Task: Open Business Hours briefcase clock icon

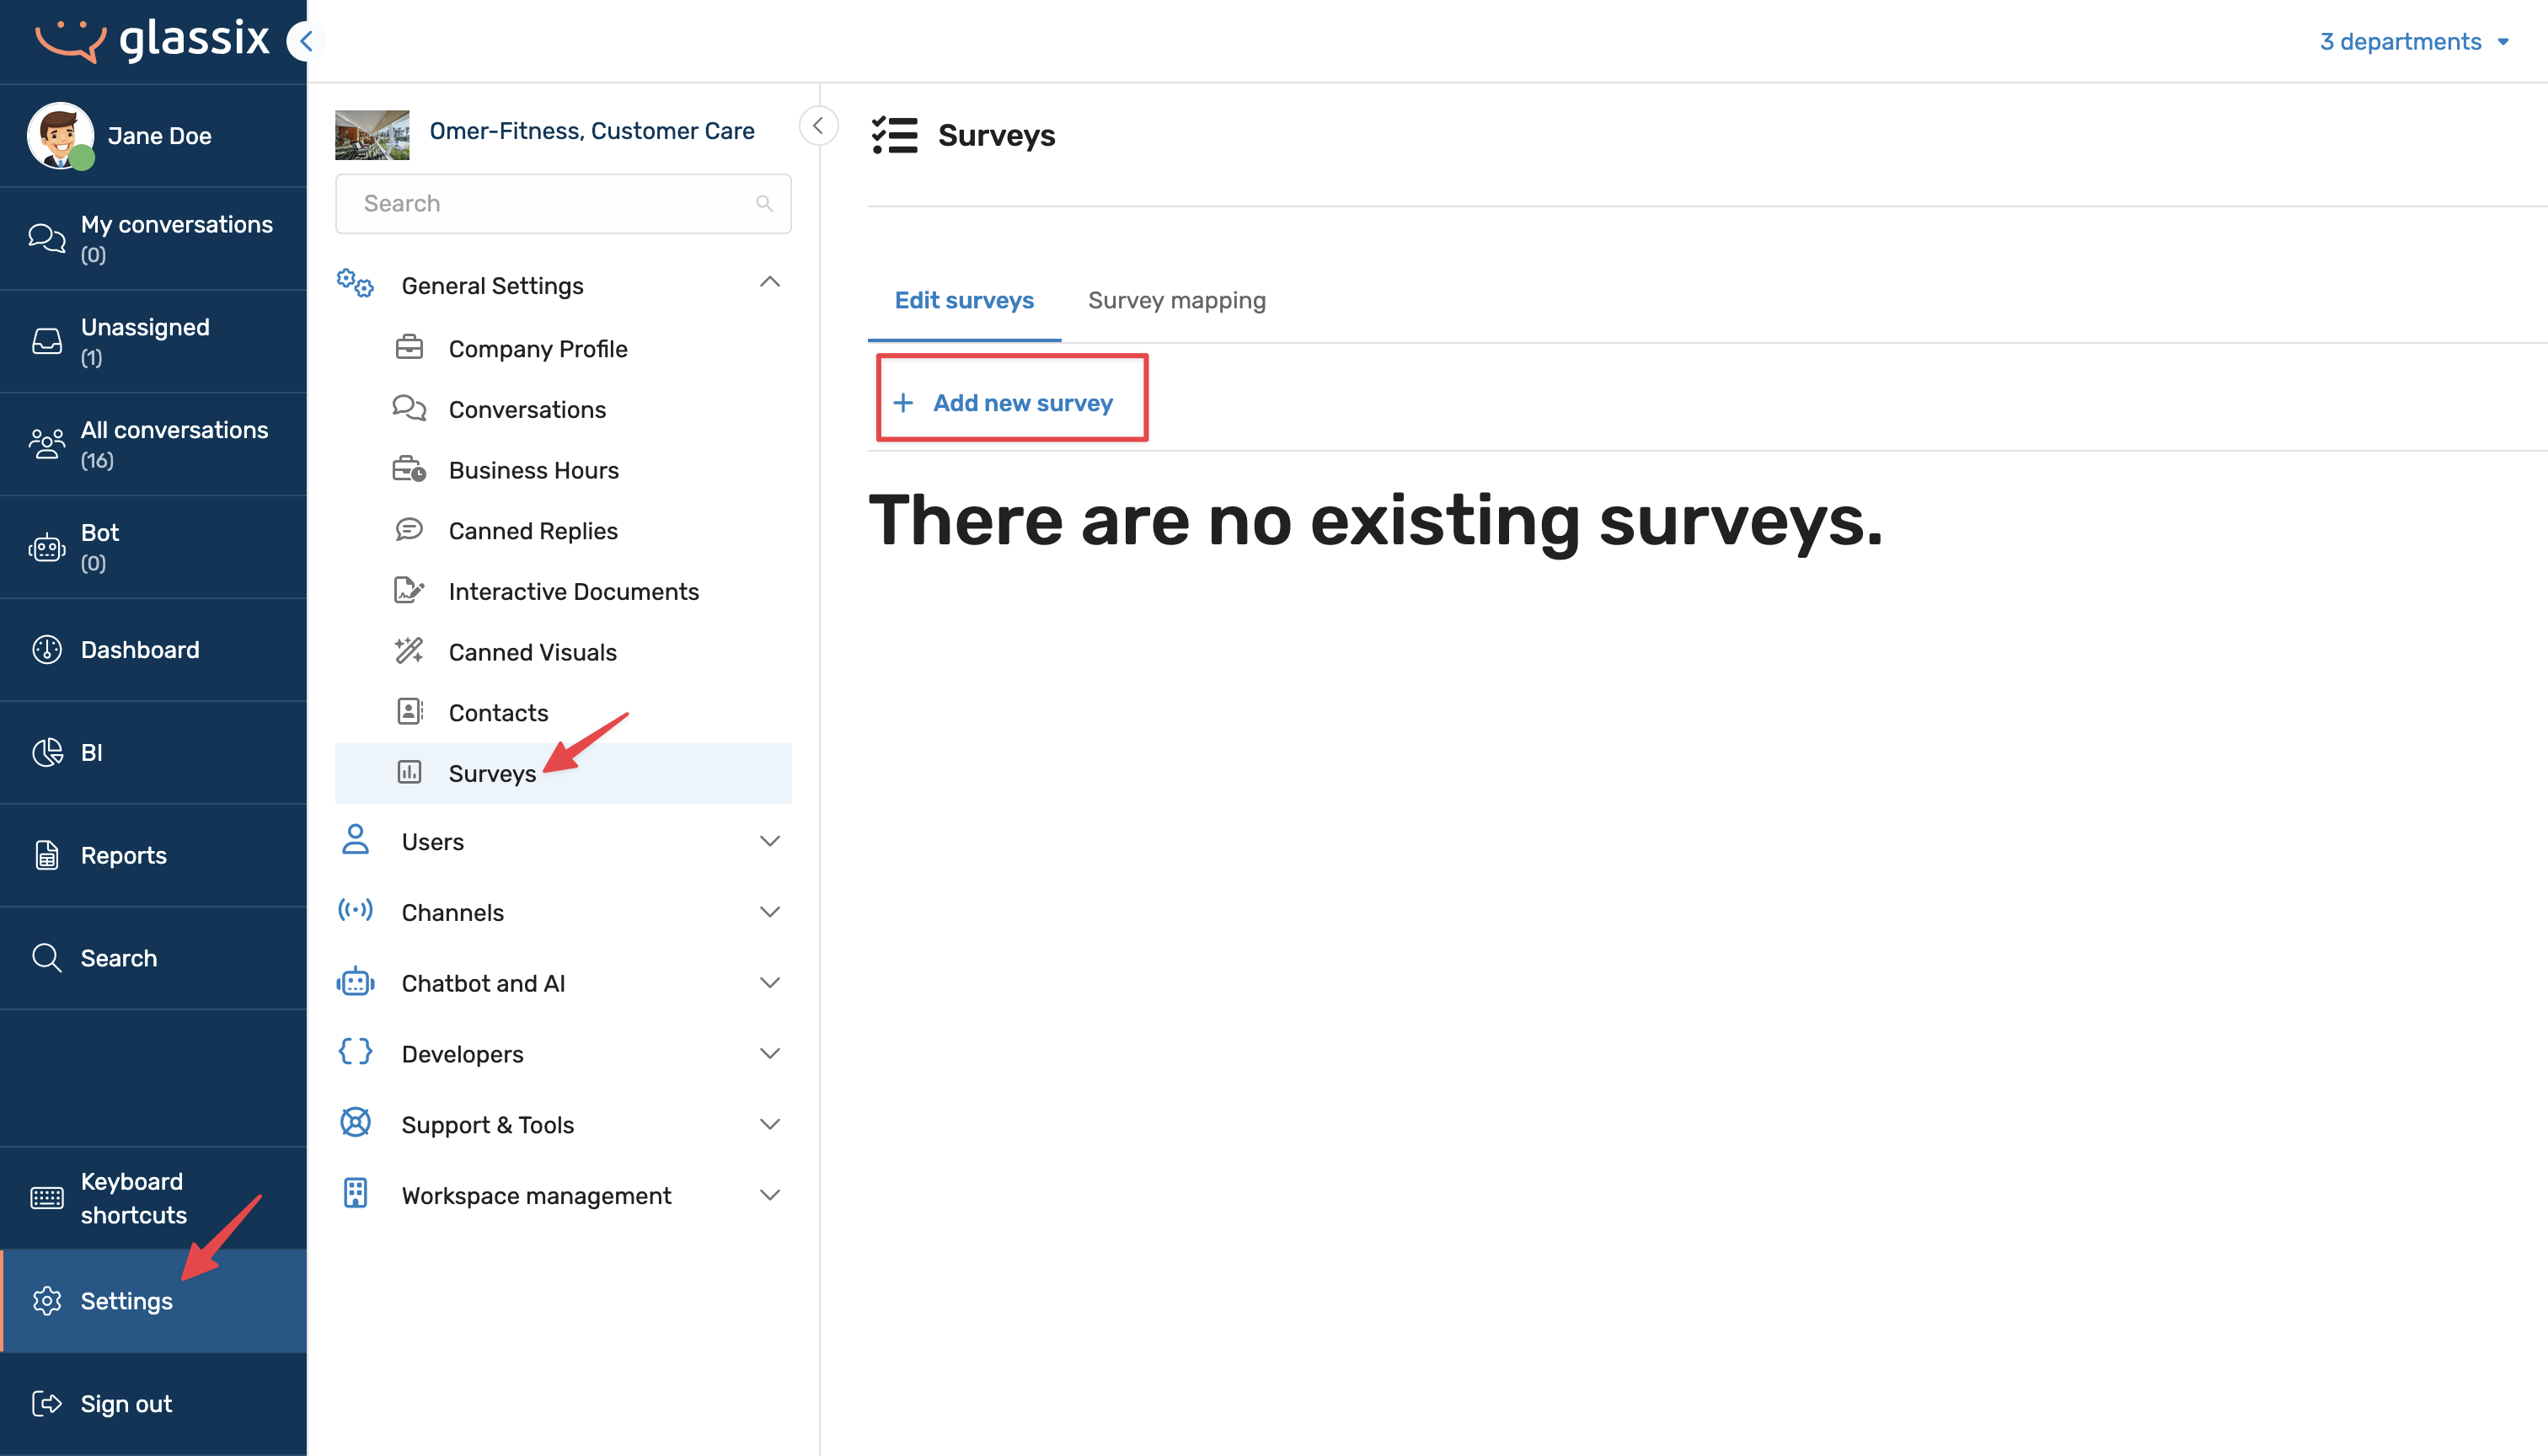Action: point(408,469)
